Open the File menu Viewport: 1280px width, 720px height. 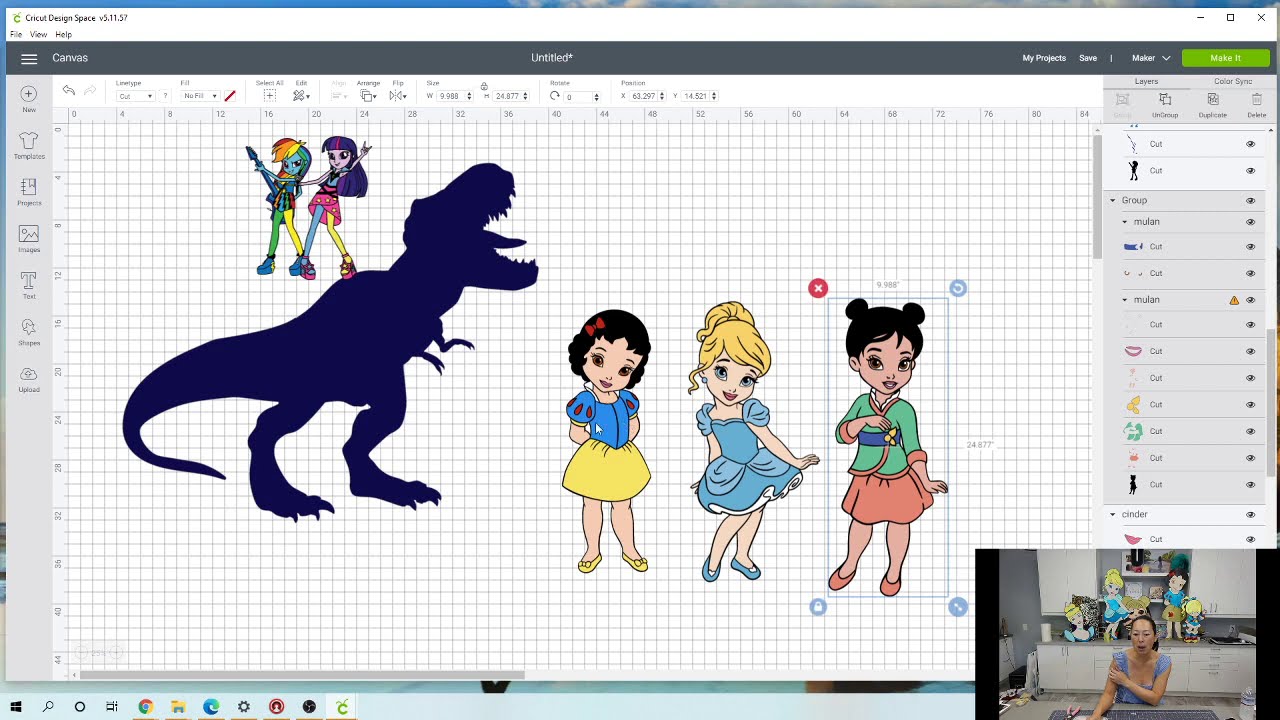16,35
